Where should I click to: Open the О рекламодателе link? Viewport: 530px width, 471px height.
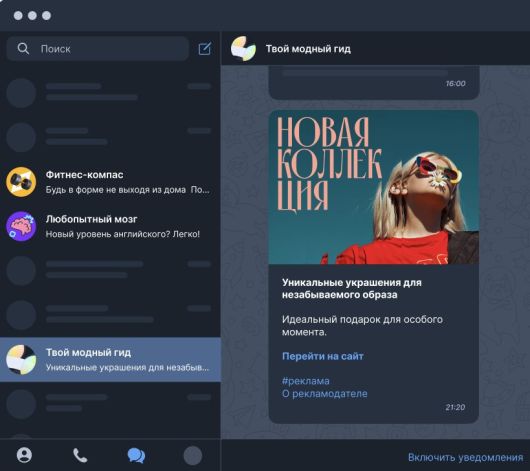[324, 394]
